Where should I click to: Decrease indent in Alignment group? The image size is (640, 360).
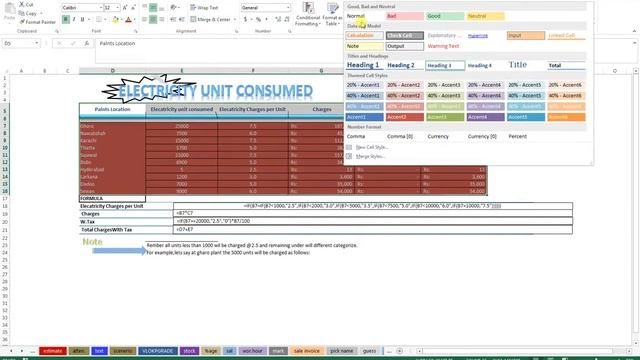click(x=173, y=19)
